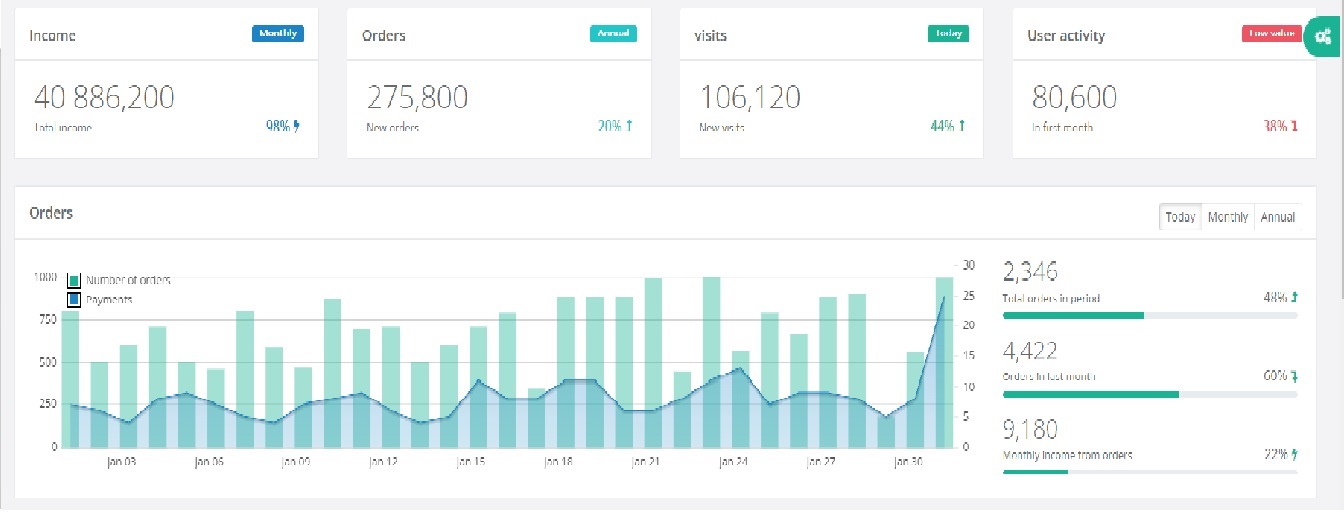Viewport: 1344px width, 512px height.
Task: Select the Today range in Orders panel
Action: (x=1180, y=217)
